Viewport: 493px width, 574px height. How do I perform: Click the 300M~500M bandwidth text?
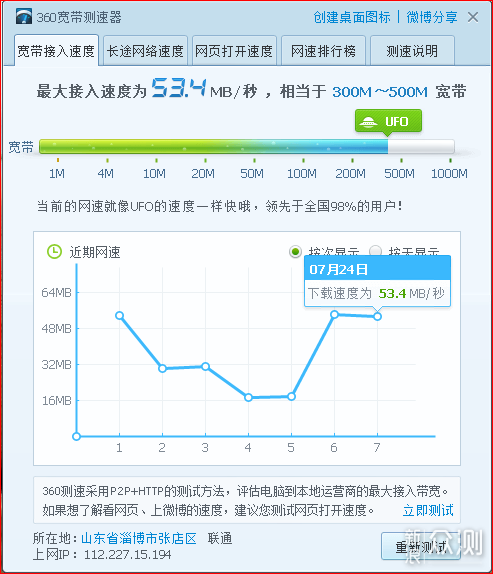coord(380,92)
